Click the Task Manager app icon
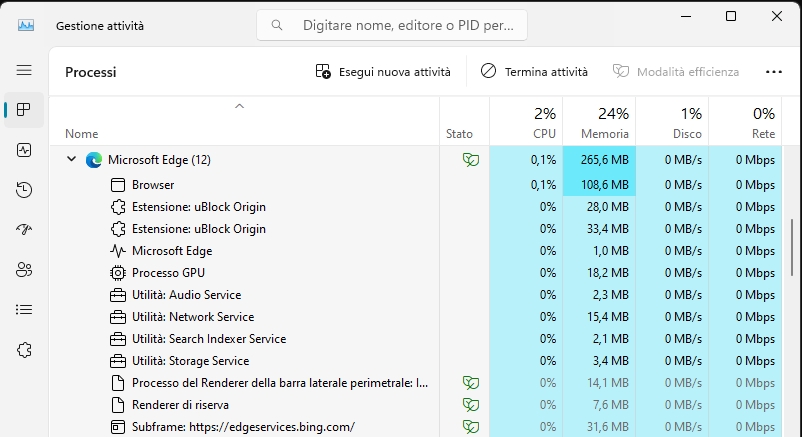802x437 pixels. click(26, 25)
